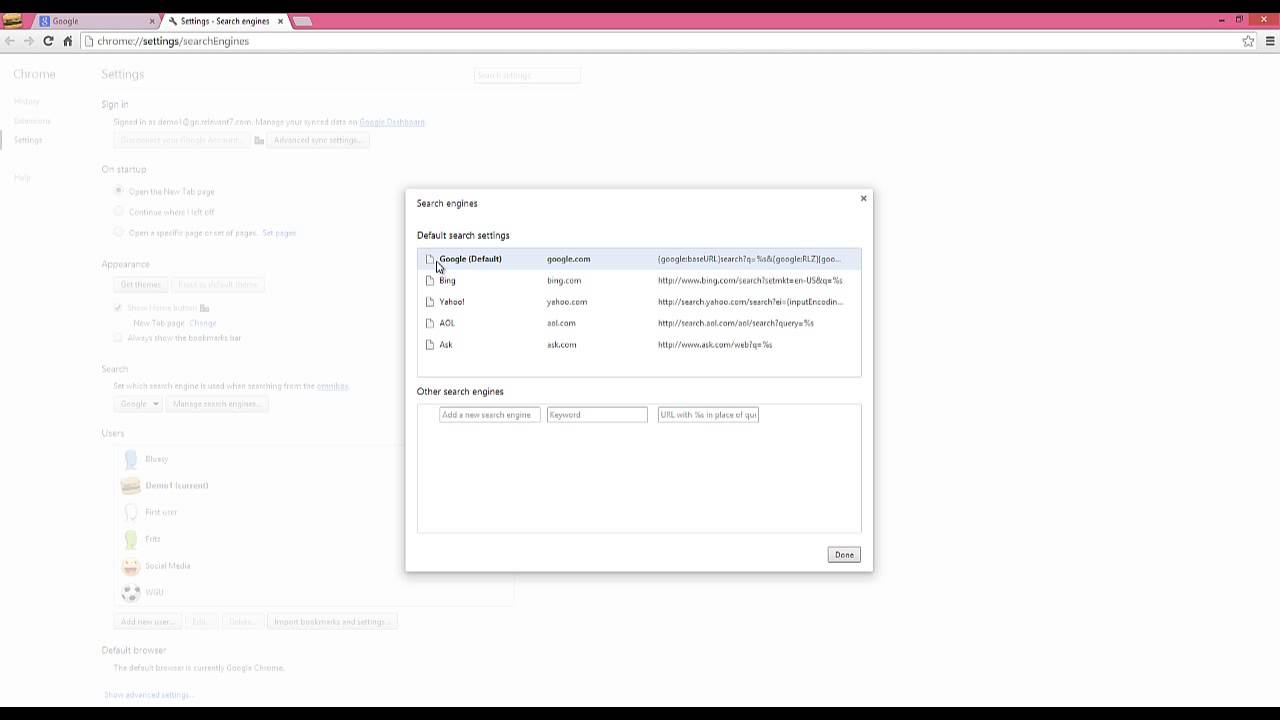
Task: Click Add new user button
Action: tap(148, 622)
